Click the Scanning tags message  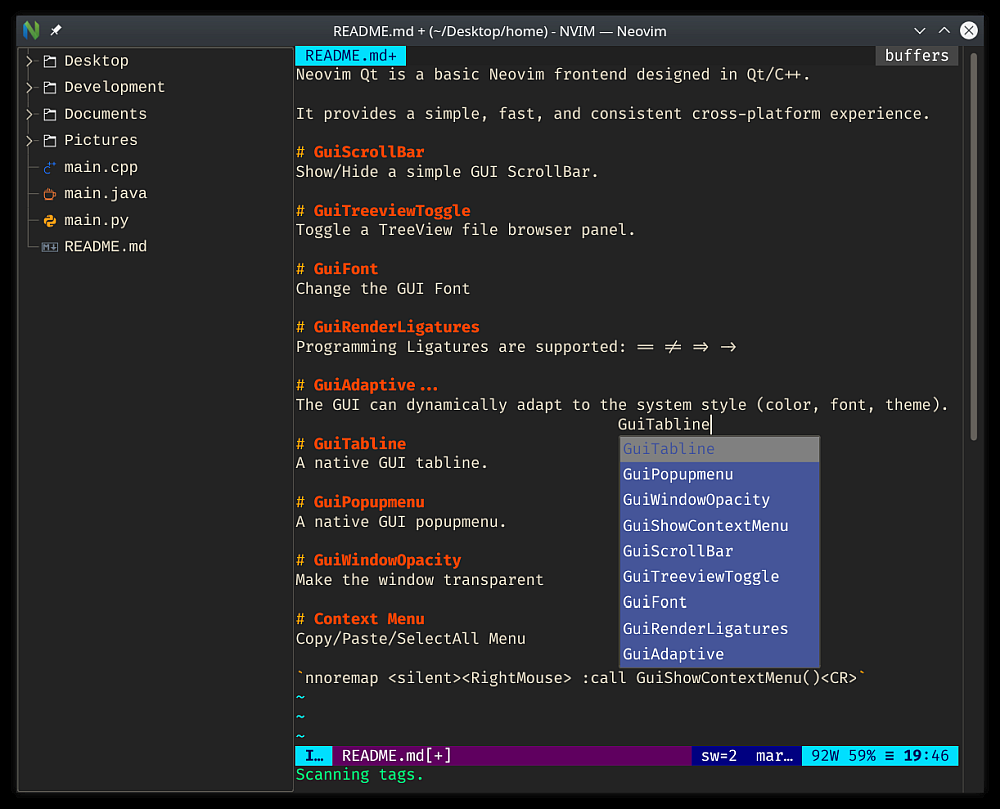[x=360, y=775]
